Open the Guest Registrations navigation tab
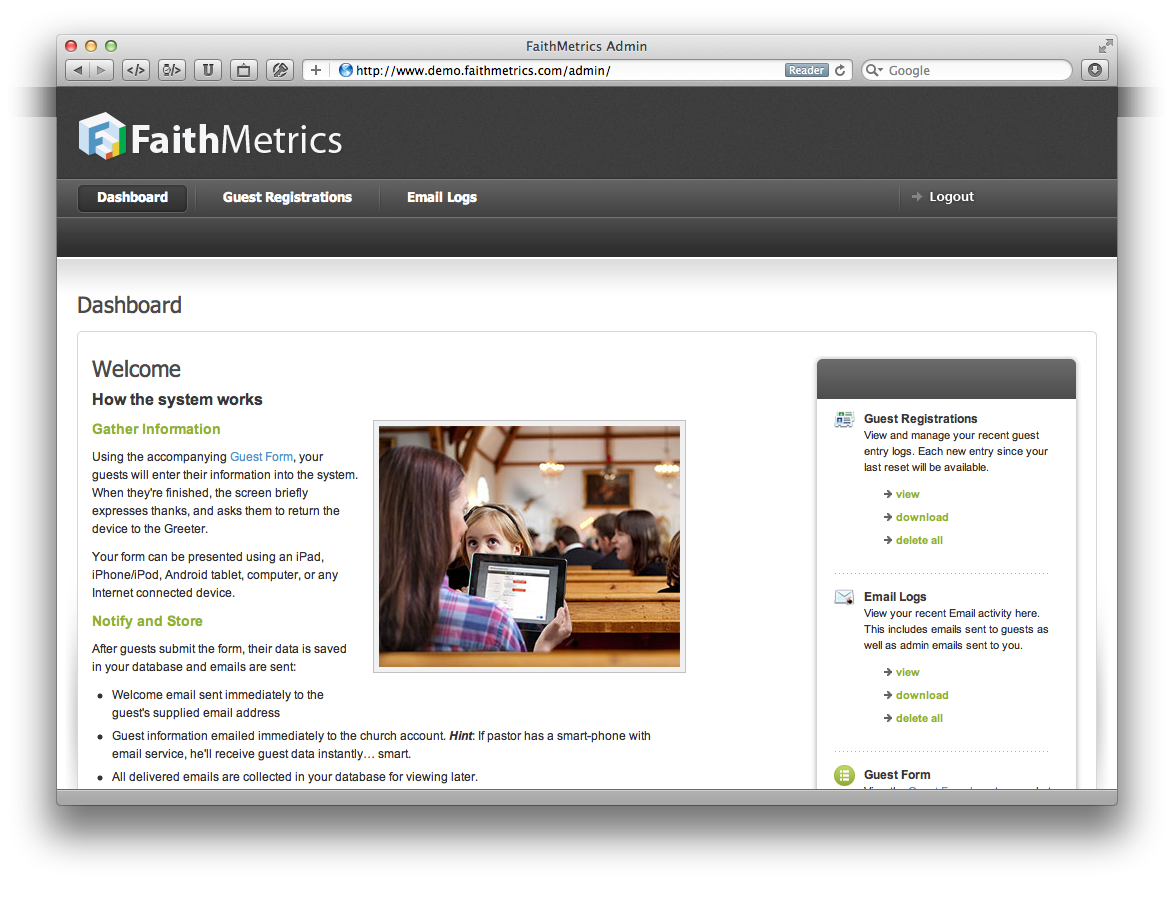This screenshot has height=914, width=1174. [x=287, y=198]
